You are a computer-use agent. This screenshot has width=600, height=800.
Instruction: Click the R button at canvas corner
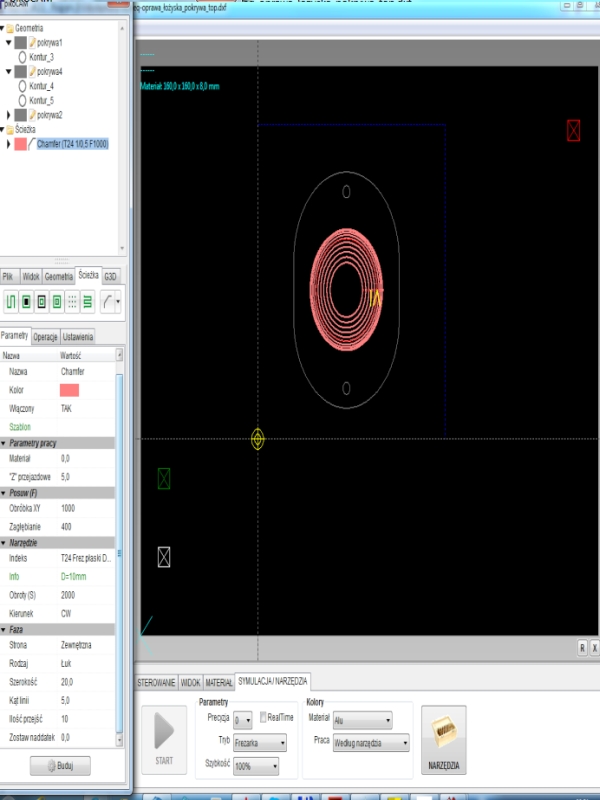point(582,647)
